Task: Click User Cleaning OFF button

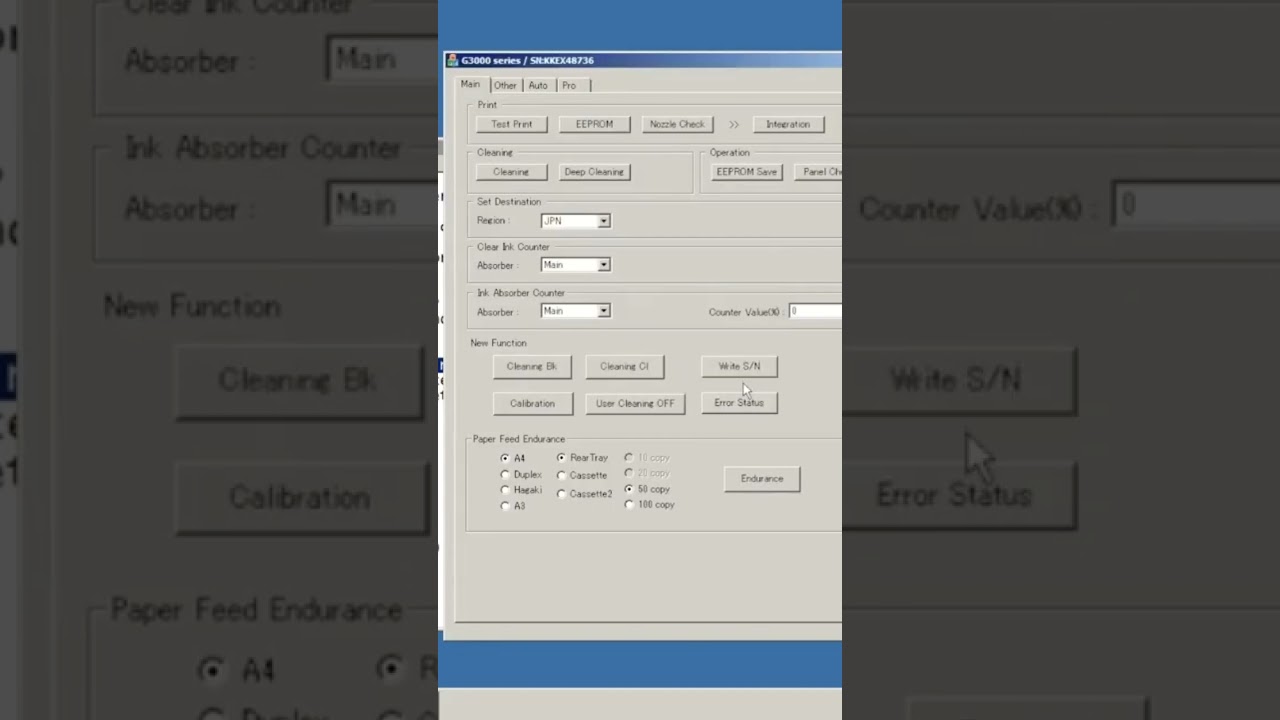Action: 635,403
